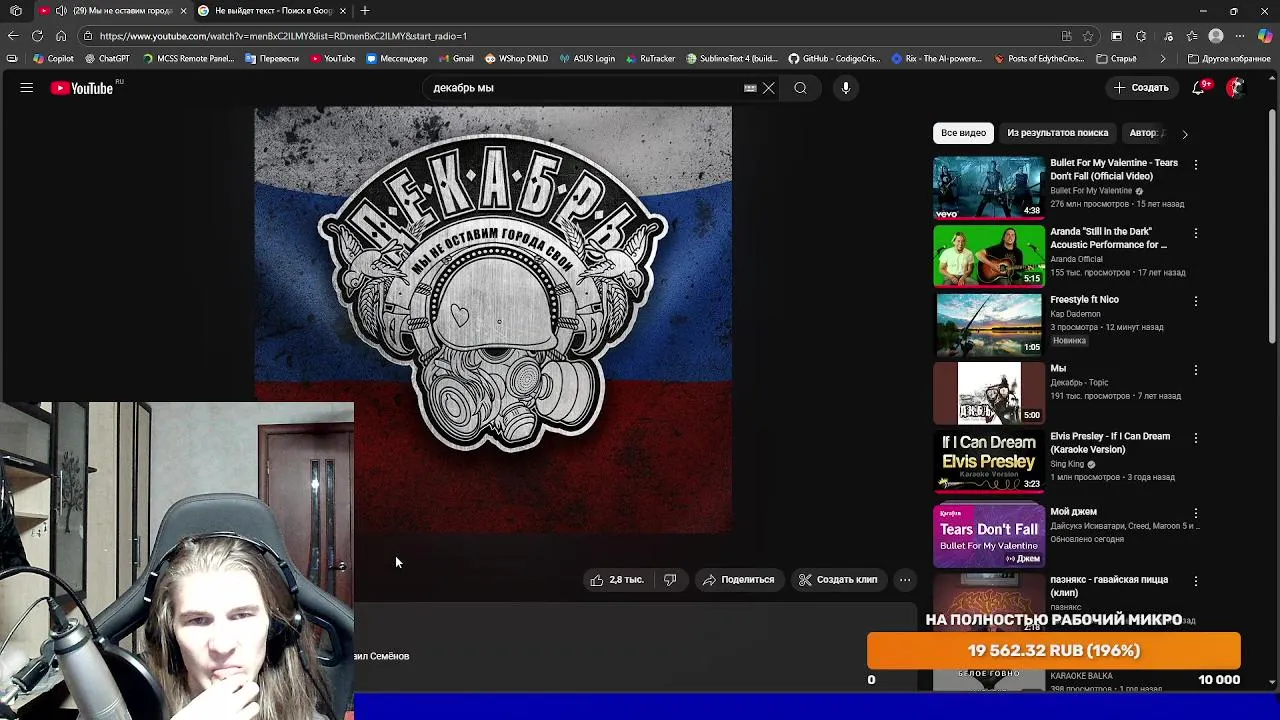Image resolution: width=1280 pixels, height=720 pixels.
Task: Open the Edge settings and more ellipsis
Action: 1240,36
